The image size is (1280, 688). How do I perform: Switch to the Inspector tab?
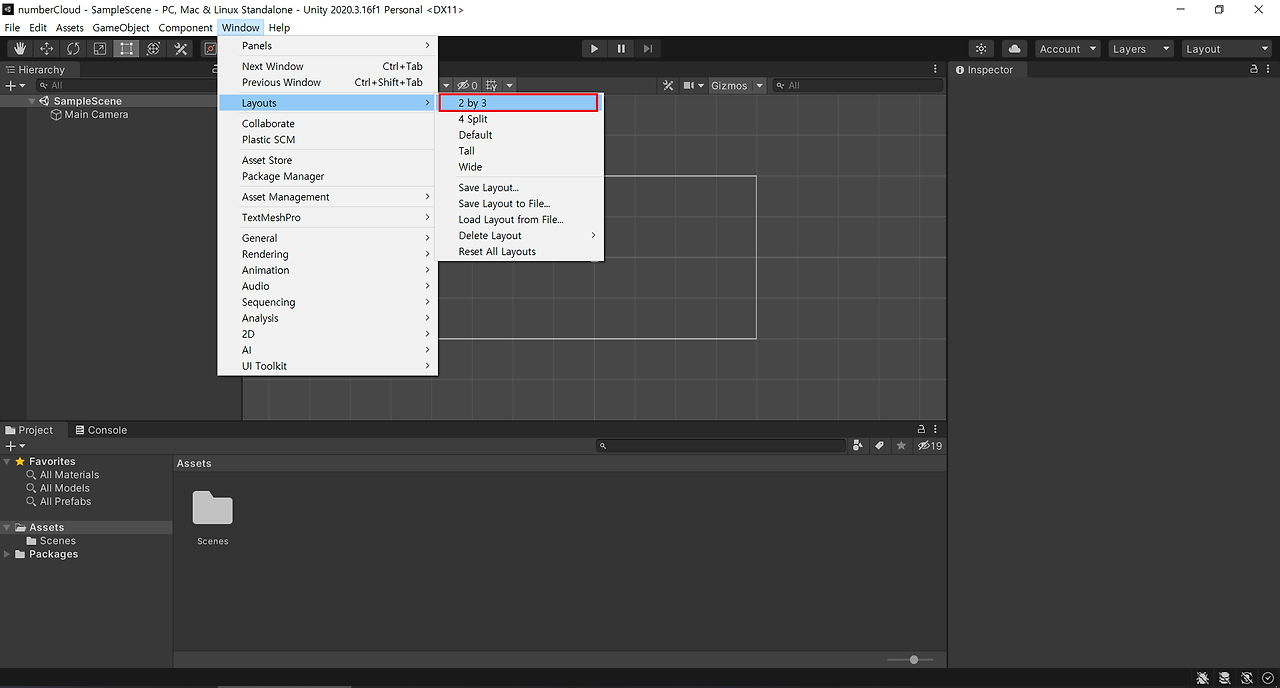click(x=984, y=70)
